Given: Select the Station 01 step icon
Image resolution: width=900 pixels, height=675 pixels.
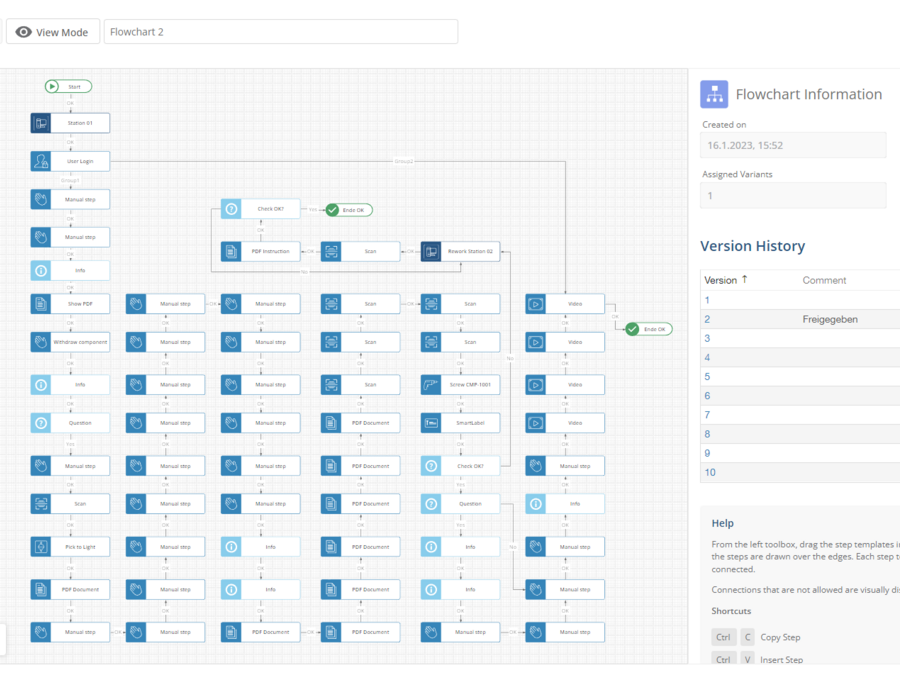Looking at the screenshot, I should (x=41, y=123).
